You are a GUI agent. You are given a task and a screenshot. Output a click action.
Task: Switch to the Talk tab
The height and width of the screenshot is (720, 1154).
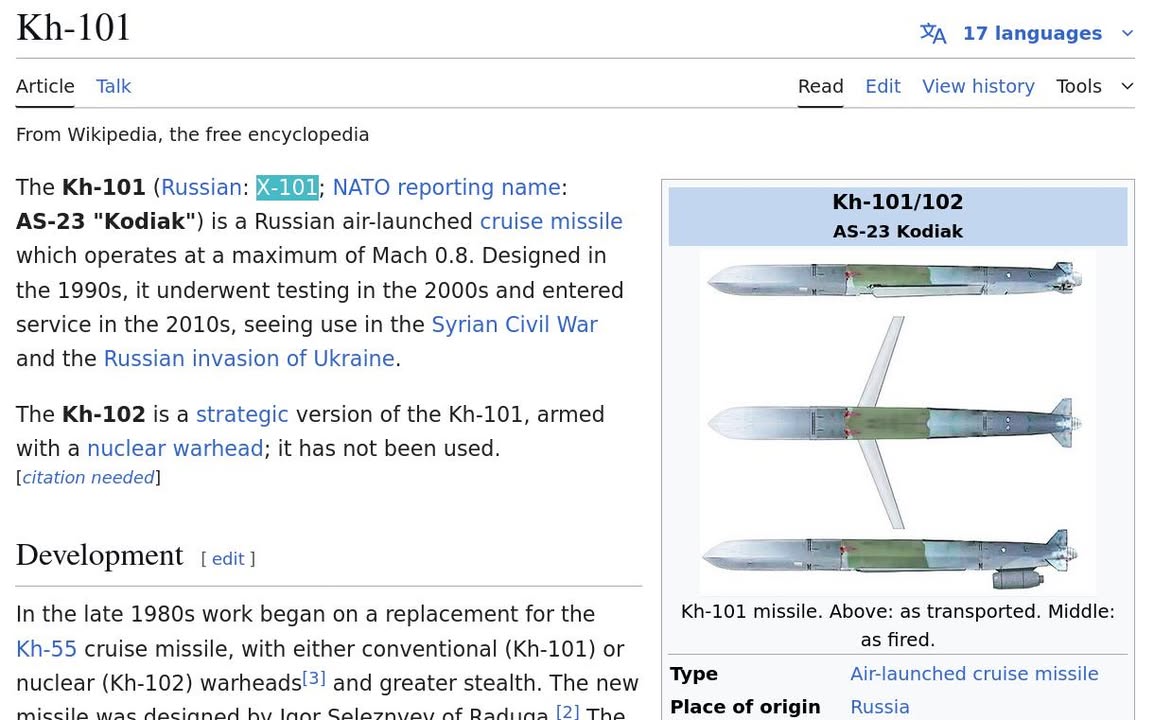pyautogui.click(x=113, y=87)
